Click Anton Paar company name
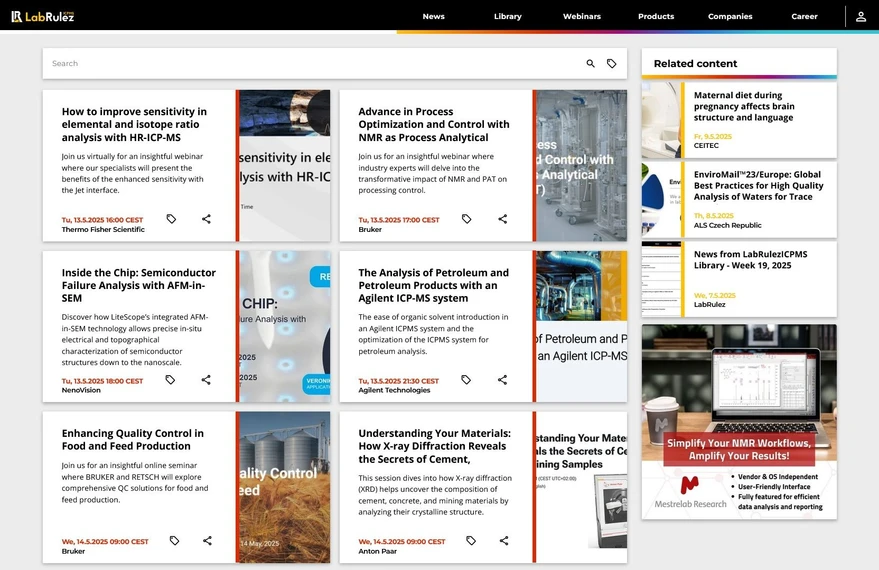Screen dimensions: 879x570 pos(378,551)
